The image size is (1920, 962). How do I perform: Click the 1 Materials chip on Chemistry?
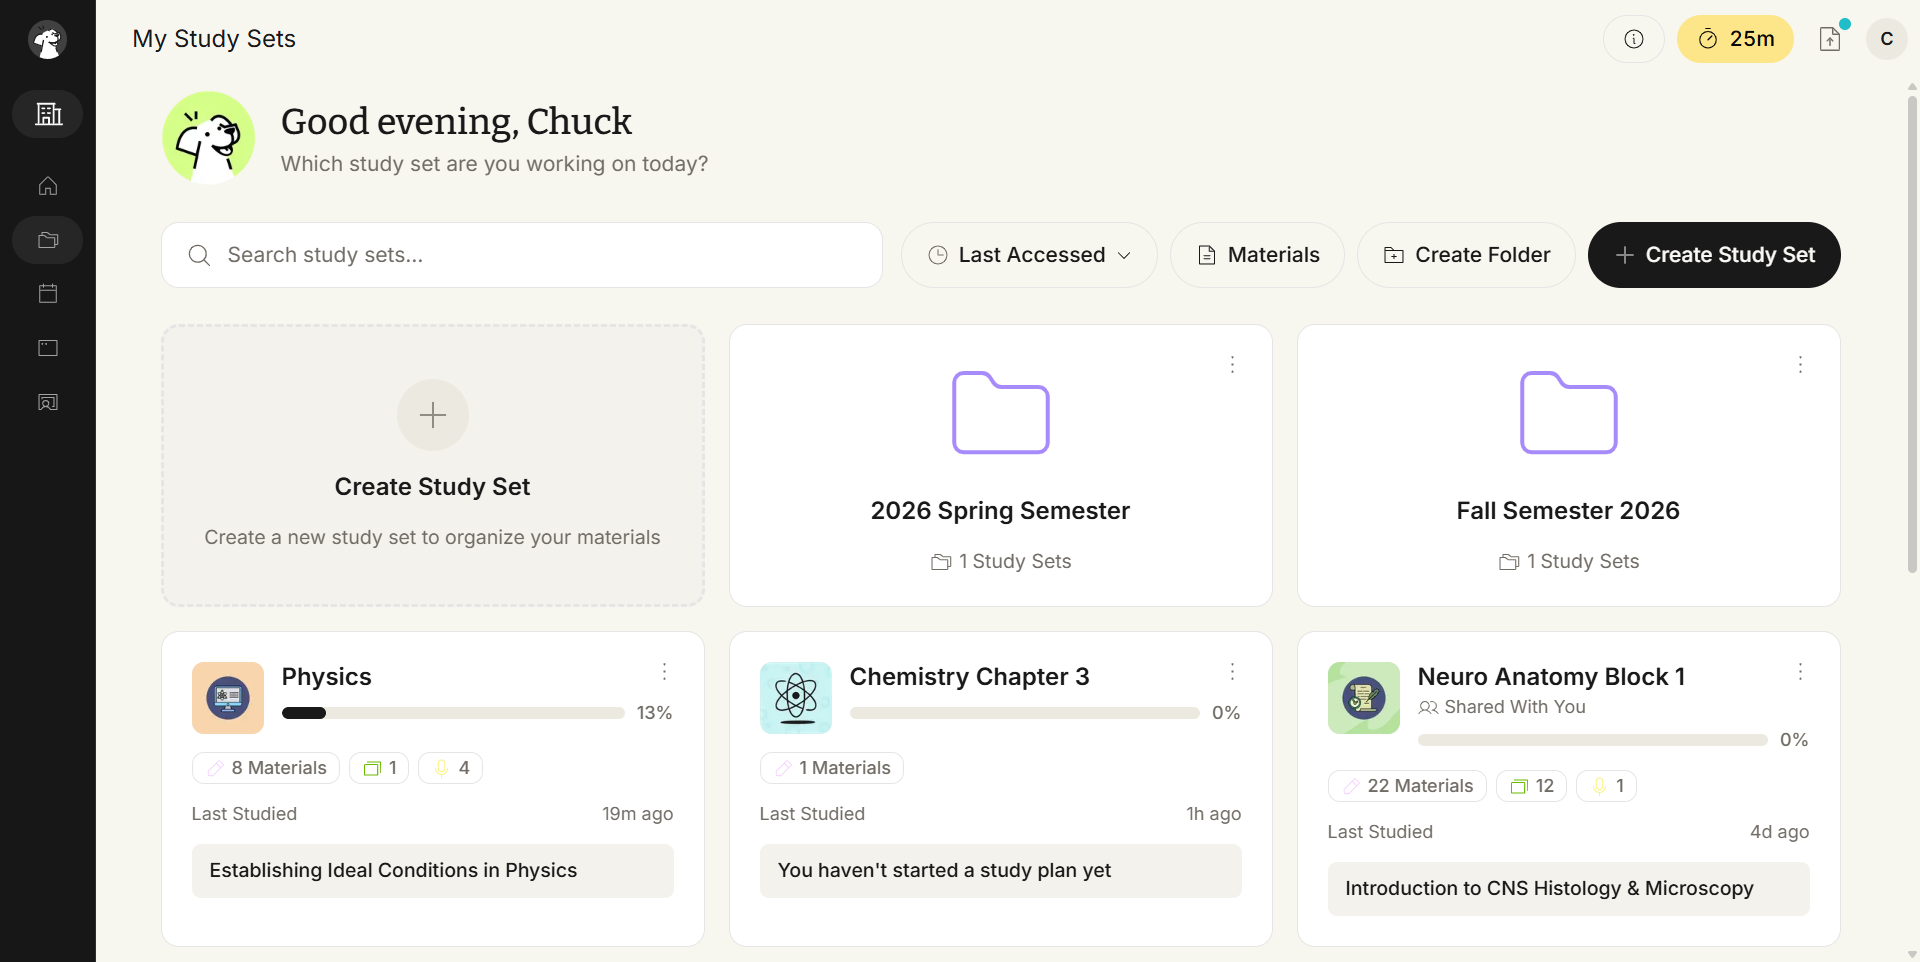pos(832,768)
